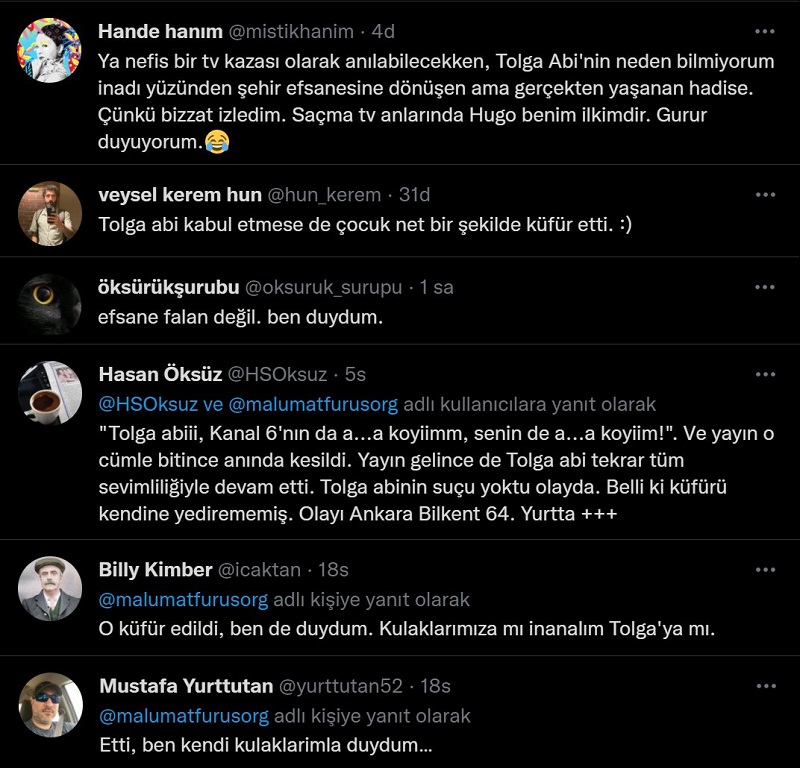The image size is (800, 768).
Task: Open Billy Kimber's profile picture
Action: [50, 588]
